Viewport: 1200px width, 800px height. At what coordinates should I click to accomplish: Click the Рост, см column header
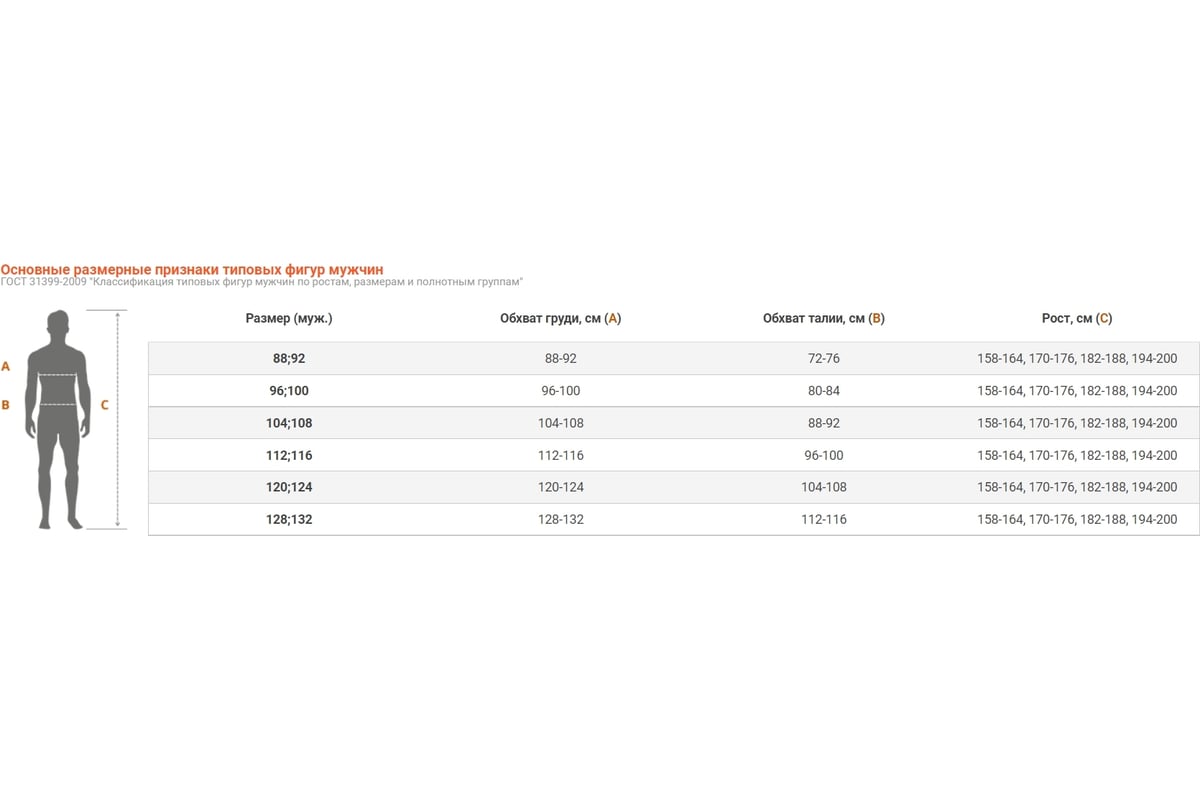pyautogui.click(x=1077, y=319)
